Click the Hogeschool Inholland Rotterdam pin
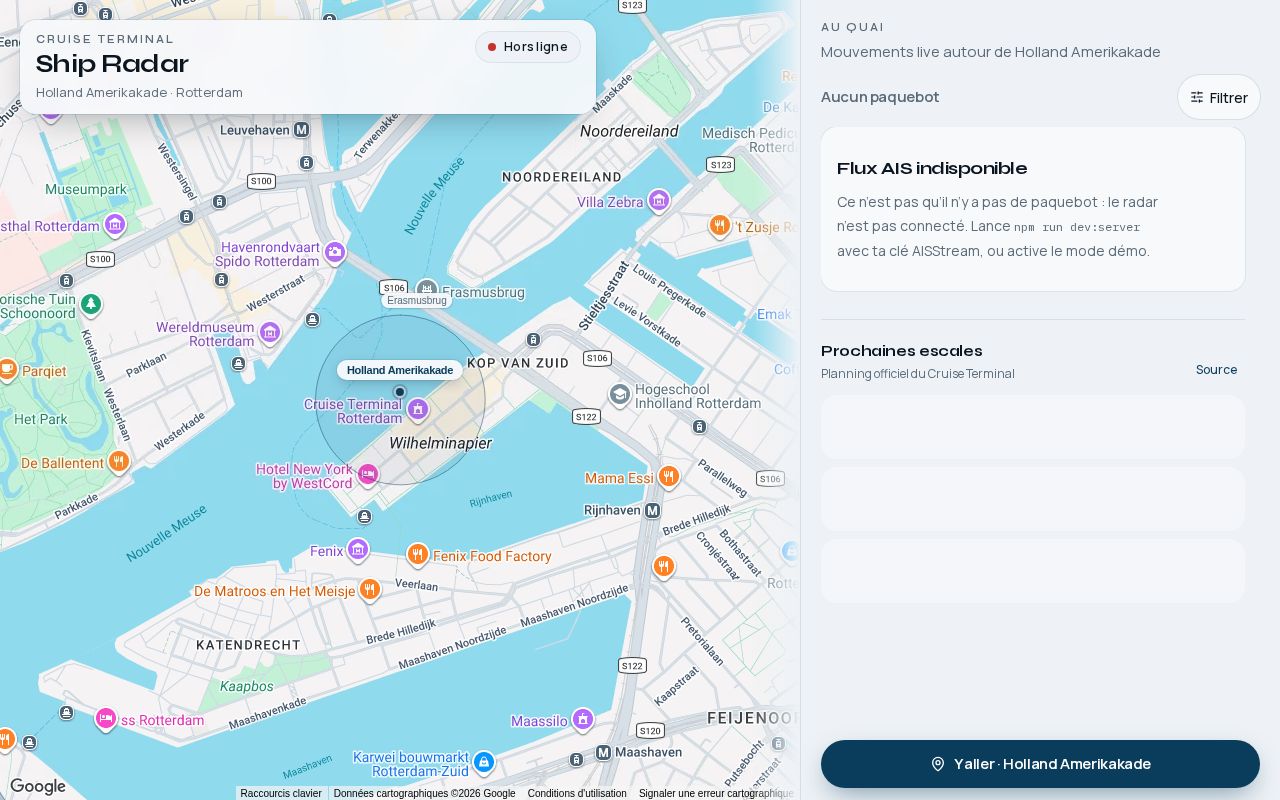Screen dimensions: 1280x800 620,394
